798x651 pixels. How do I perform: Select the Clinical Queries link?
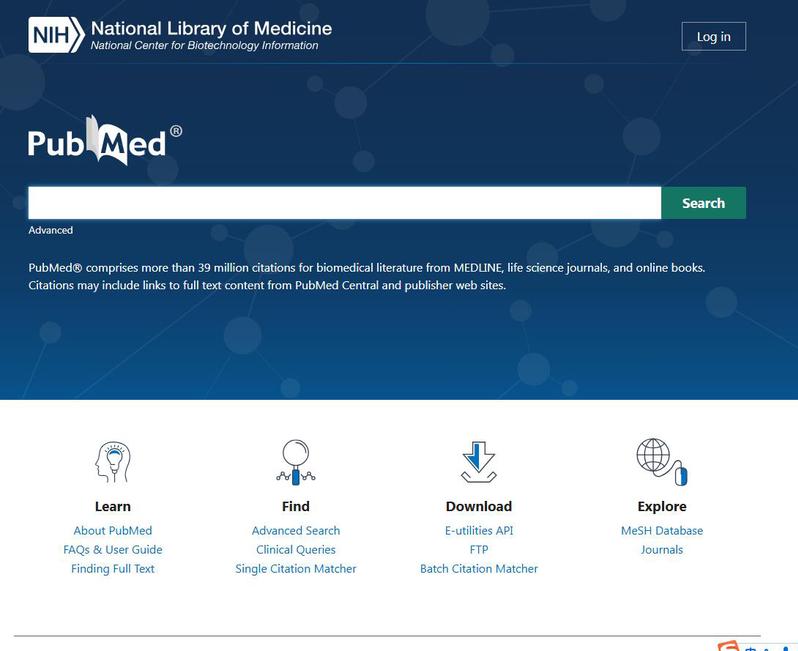(x=296, y=550)
